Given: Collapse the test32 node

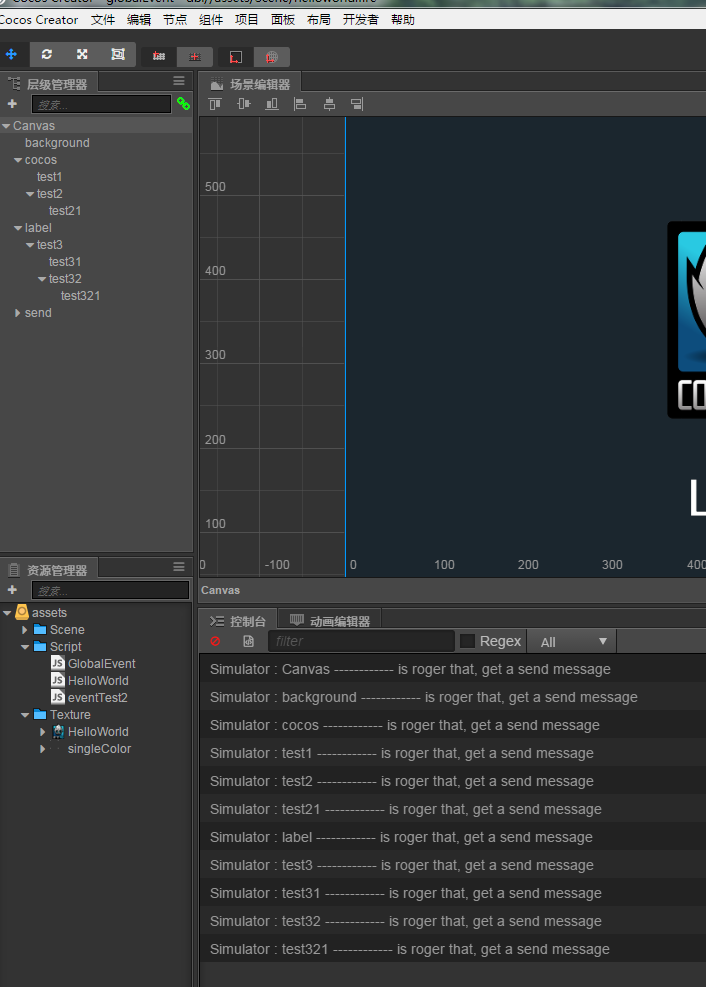Looking at the screenshot, I should coord(42,279).
